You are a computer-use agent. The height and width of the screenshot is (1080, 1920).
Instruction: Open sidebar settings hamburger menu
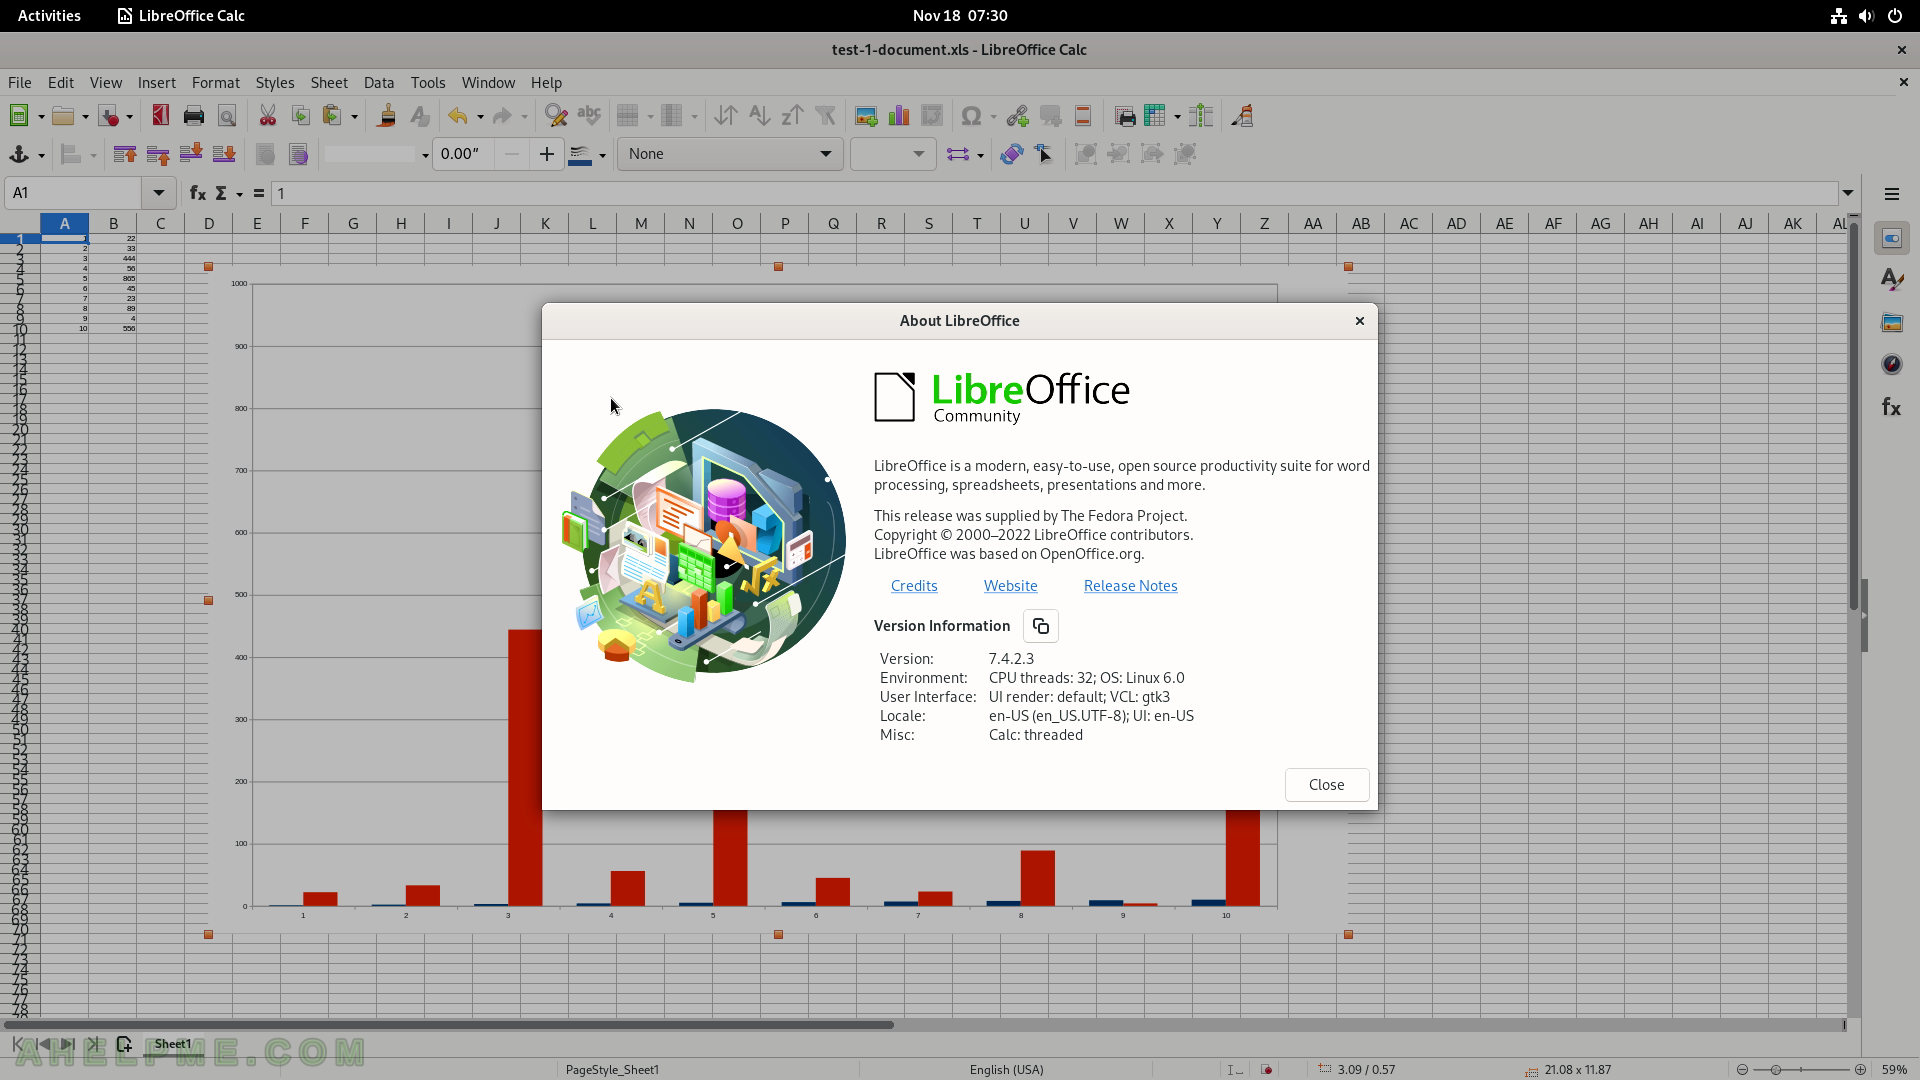1892,194
